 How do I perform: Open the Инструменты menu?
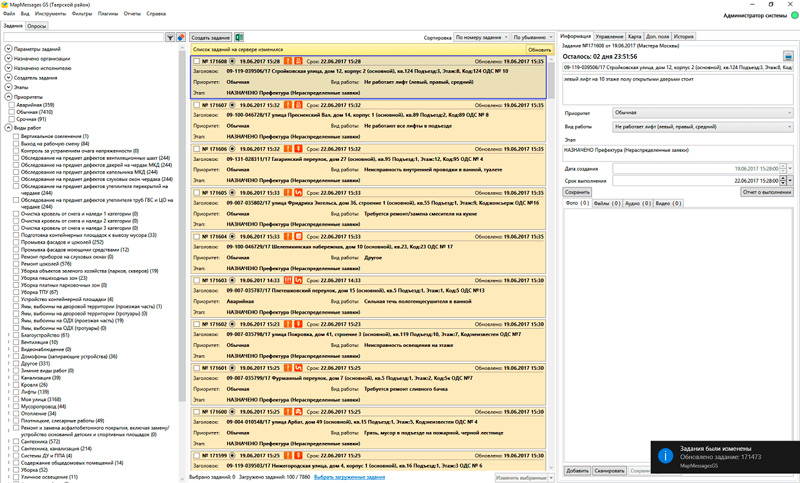point(50,14)
